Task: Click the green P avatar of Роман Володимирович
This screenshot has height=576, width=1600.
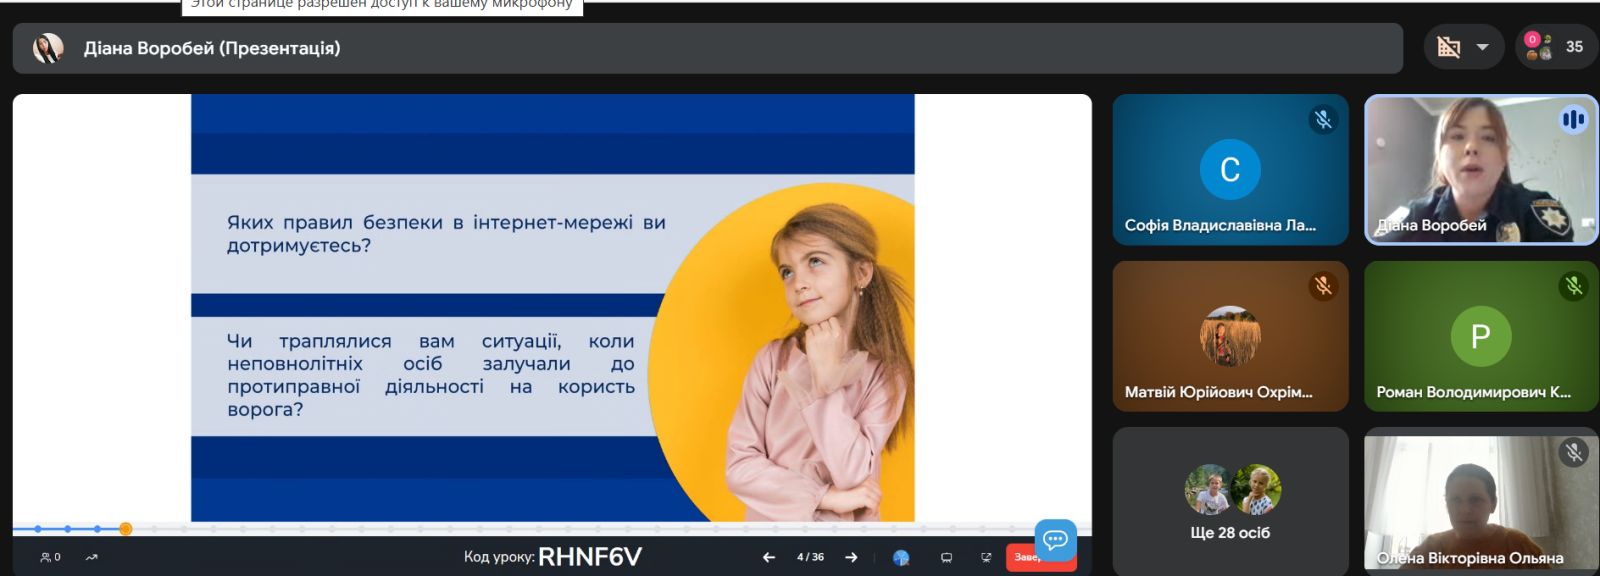Action: pos(1481,336)
